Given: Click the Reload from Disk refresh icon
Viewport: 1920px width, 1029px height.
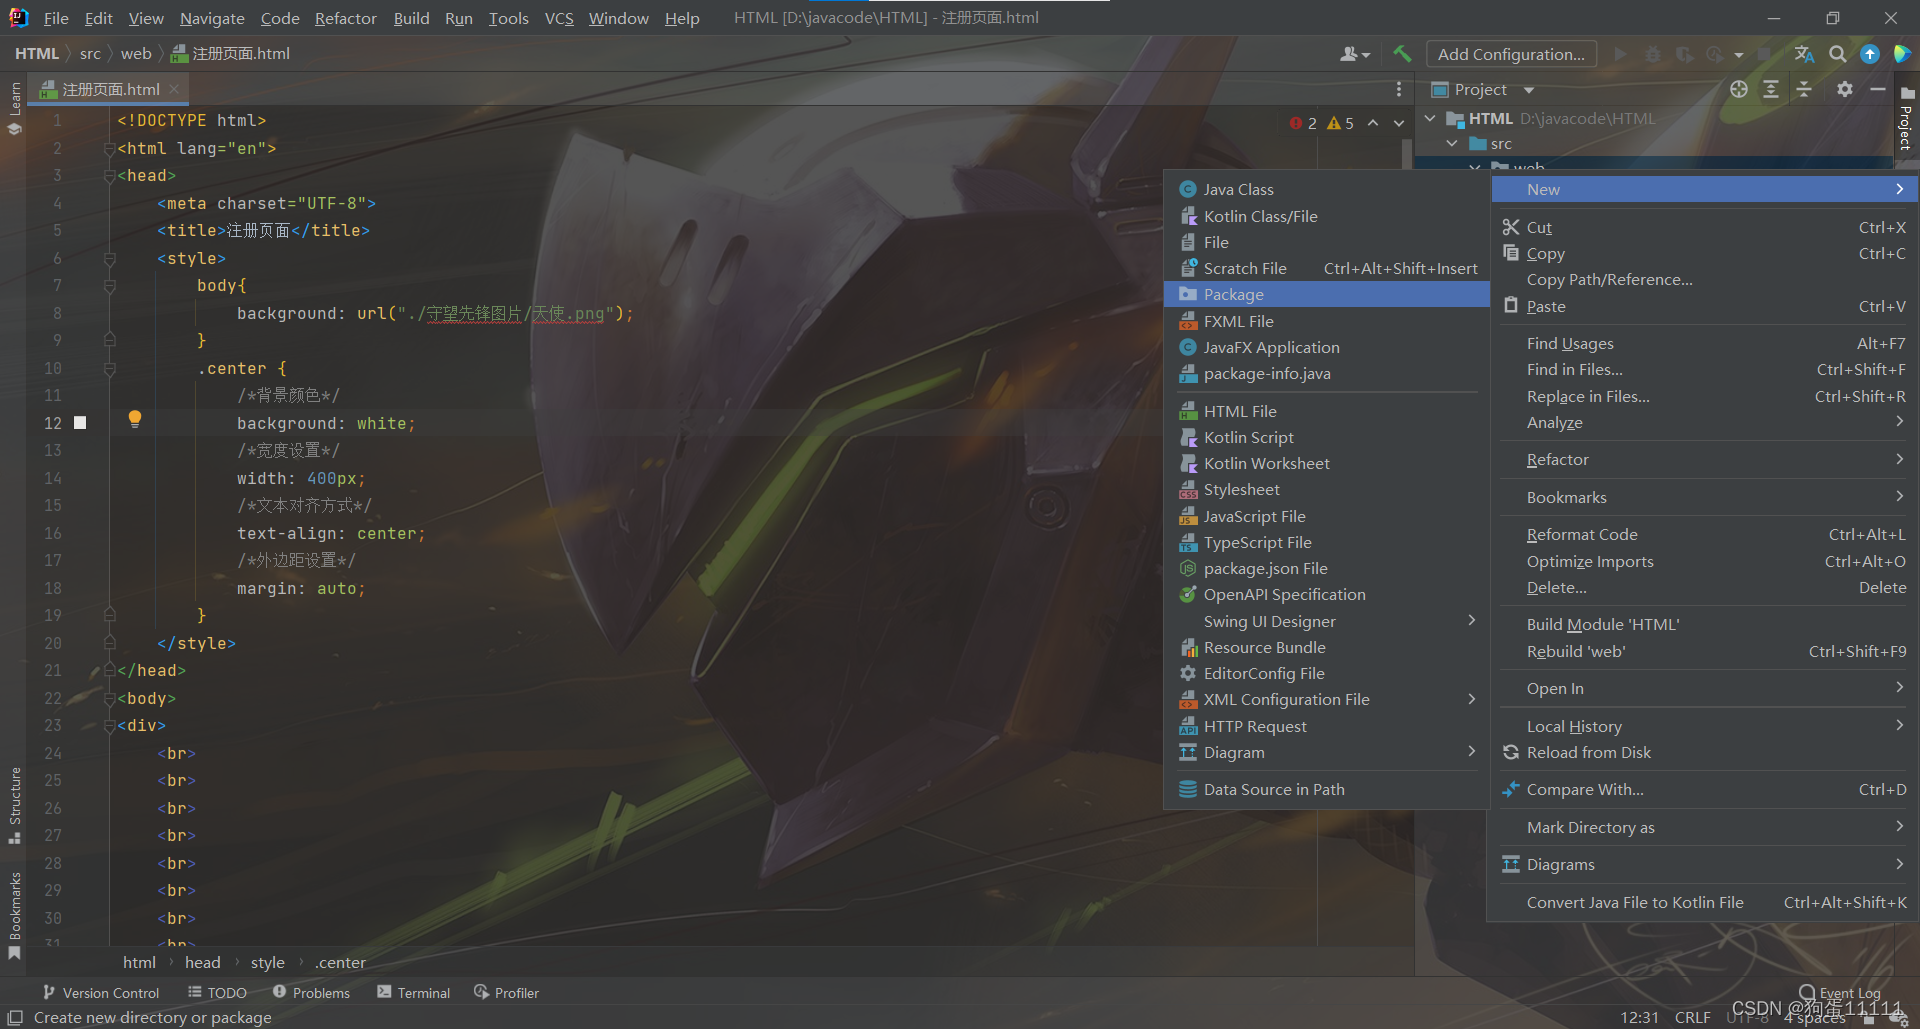Looking at the screenshot, I should click(1511, 752).
